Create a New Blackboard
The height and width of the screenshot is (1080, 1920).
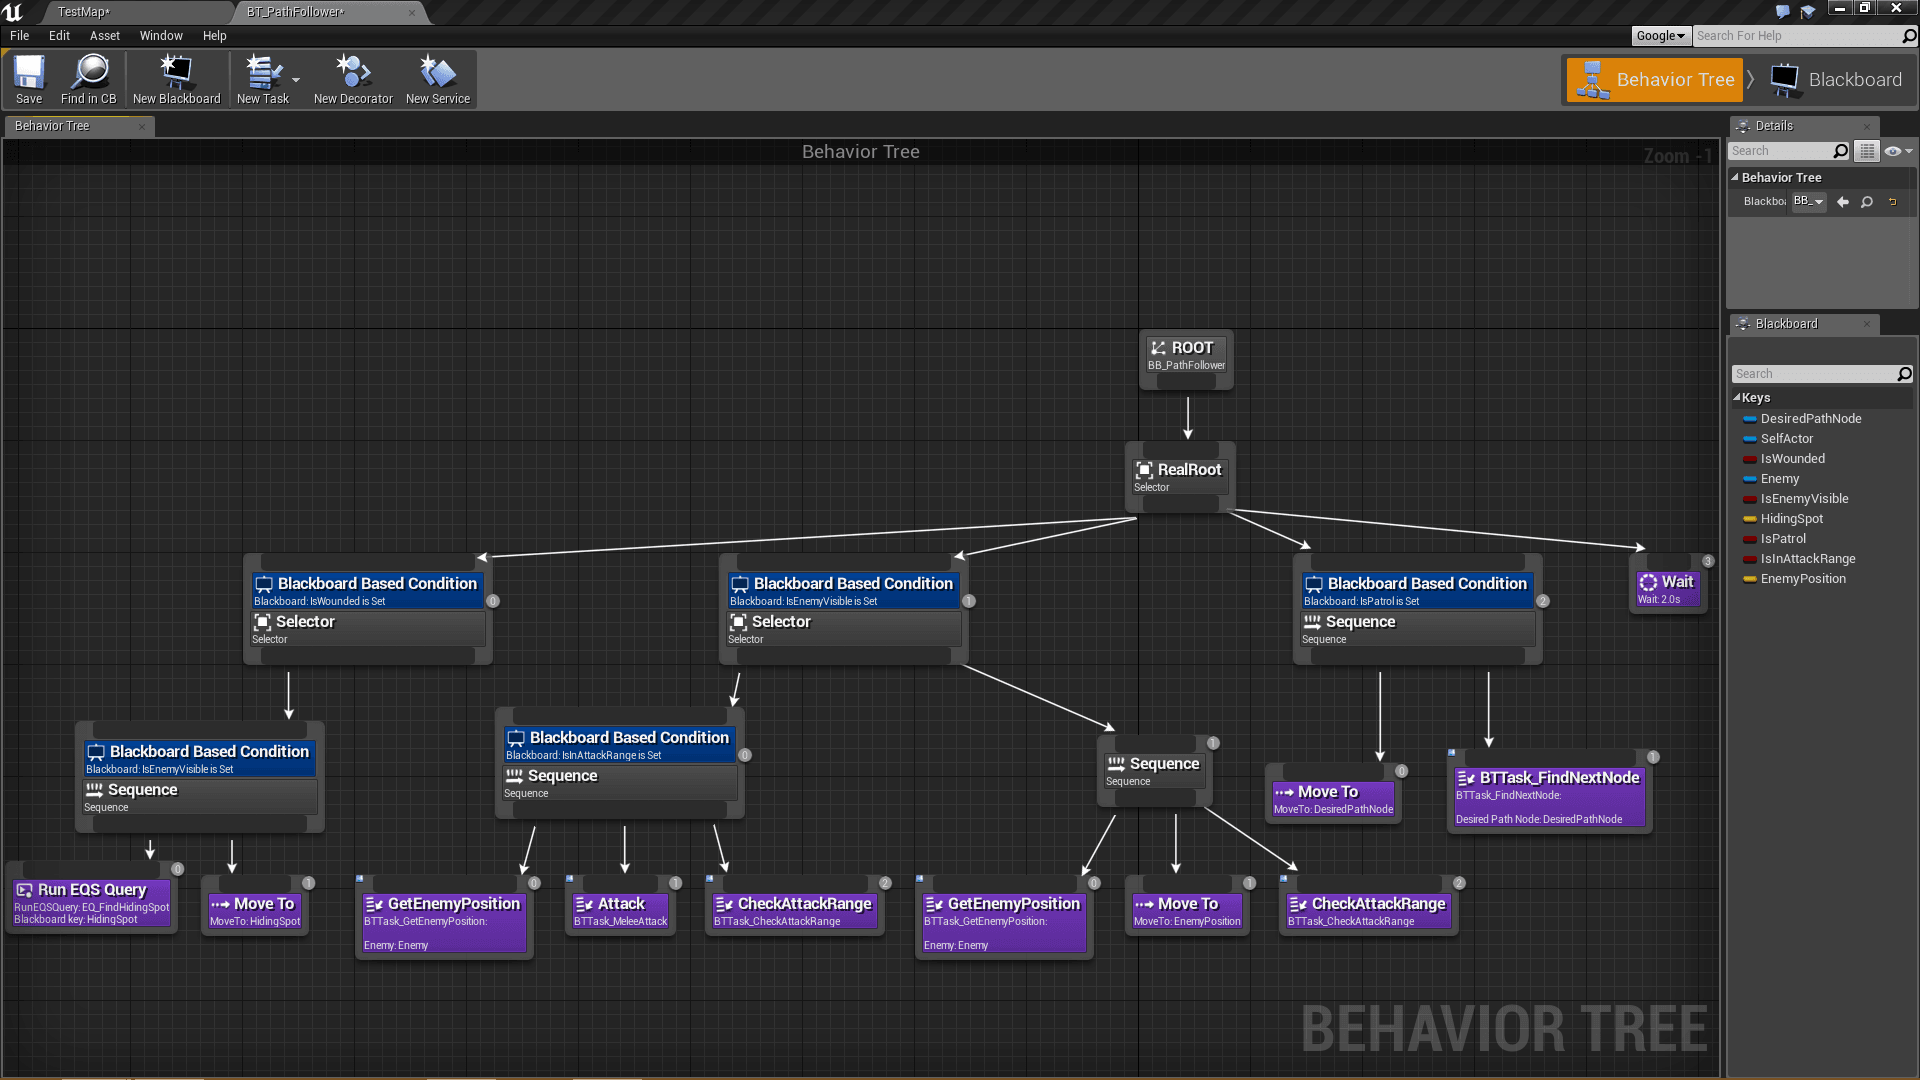[176, 79]
